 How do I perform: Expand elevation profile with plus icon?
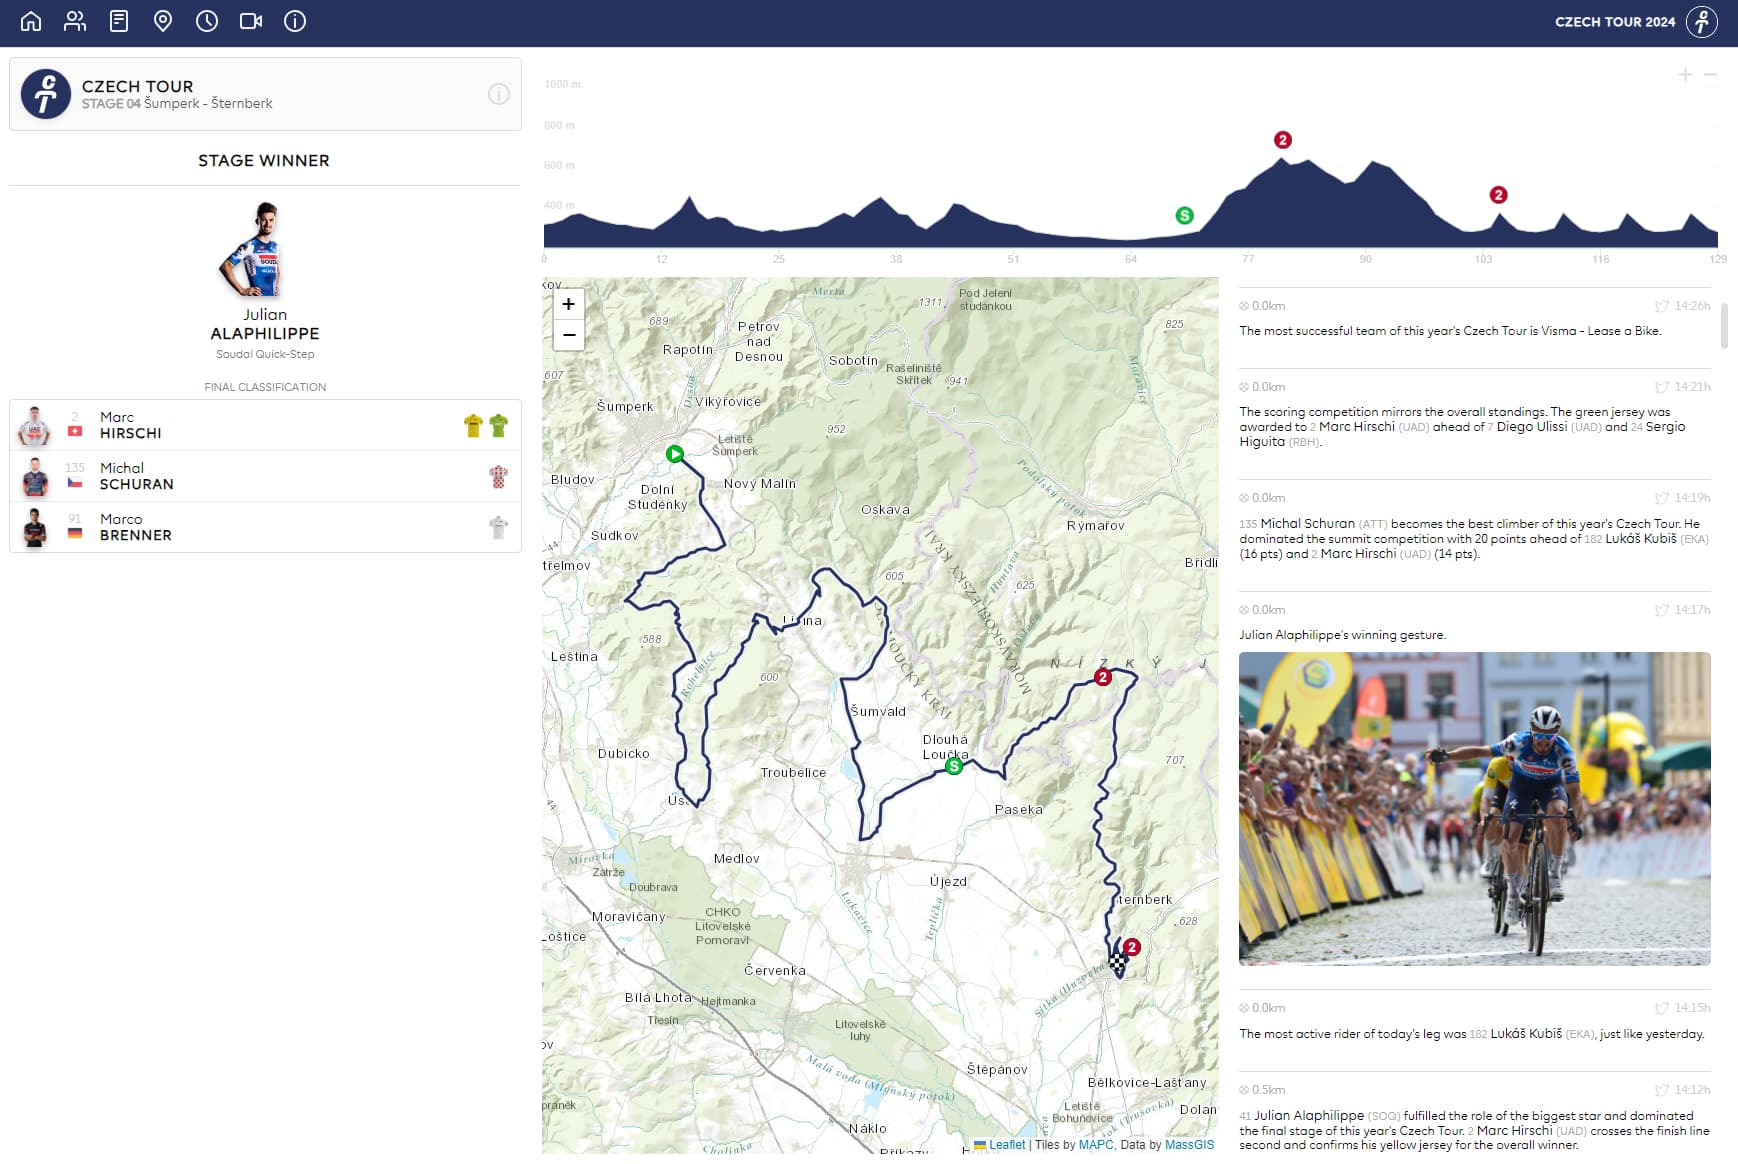point(1685,75)
